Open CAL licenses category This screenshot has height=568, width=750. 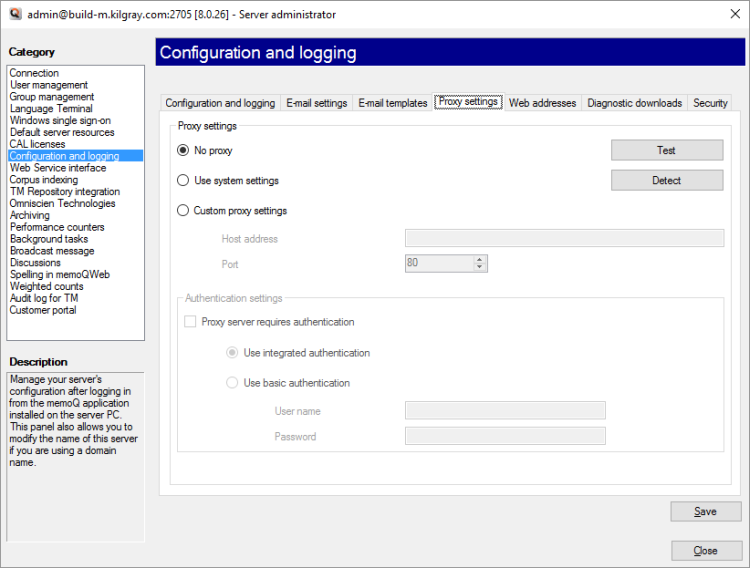point(38,144)
